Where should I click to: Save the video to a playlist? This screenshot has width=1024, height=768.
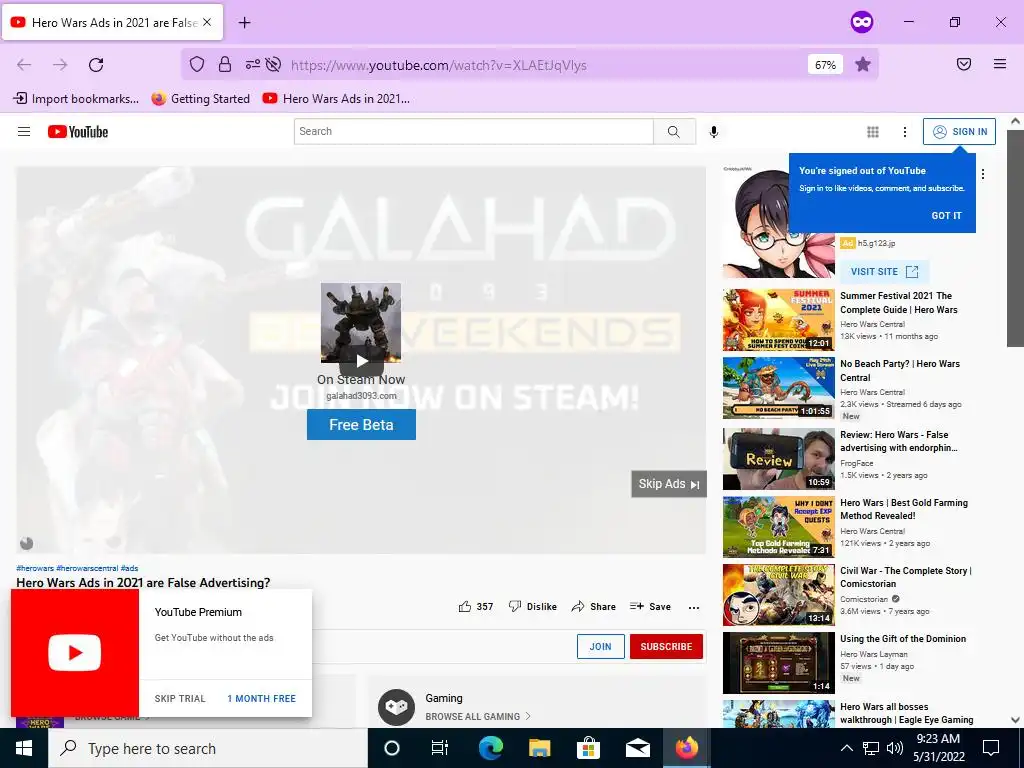(650, 607)
